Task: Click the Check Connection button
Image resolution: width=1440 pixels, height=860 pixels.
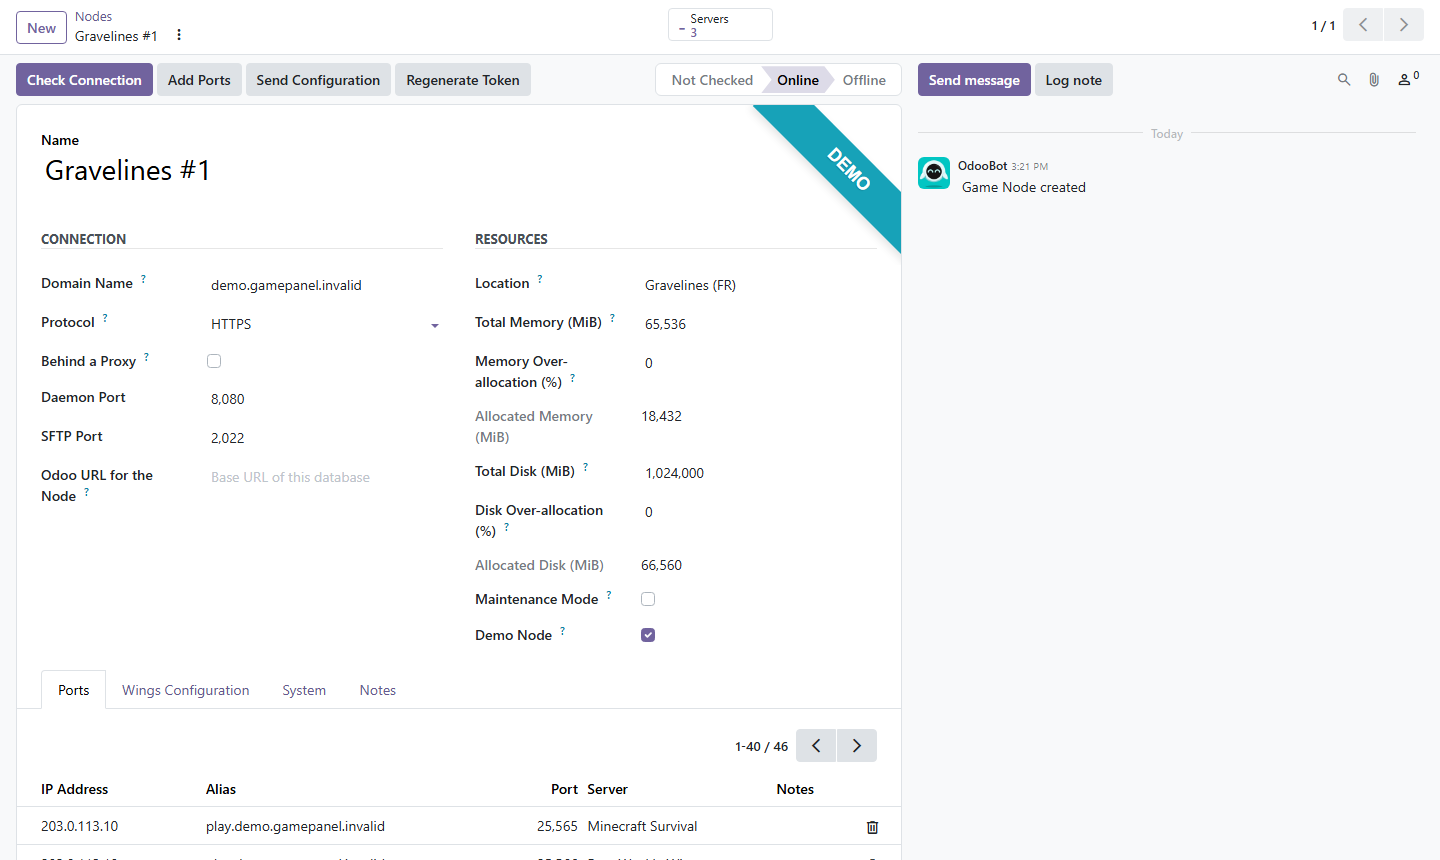Action: pos(85,80)
